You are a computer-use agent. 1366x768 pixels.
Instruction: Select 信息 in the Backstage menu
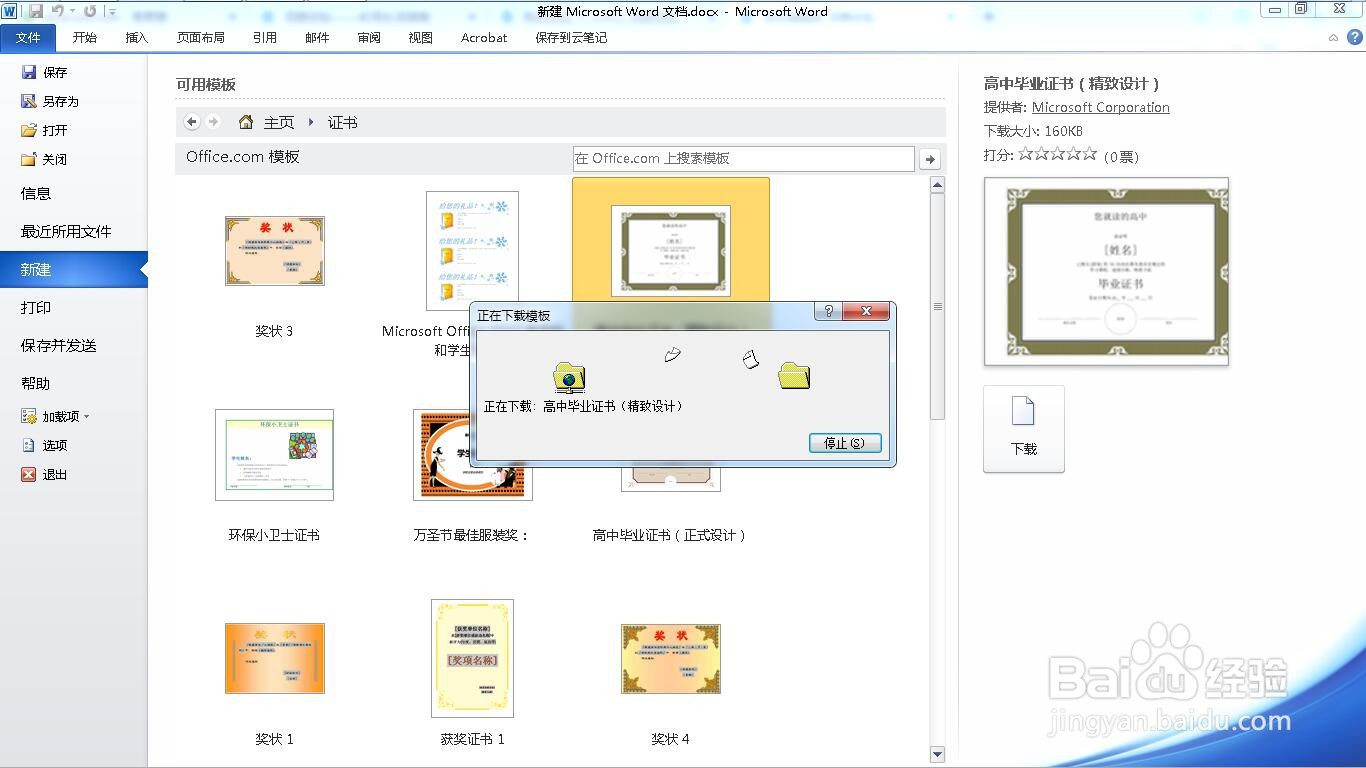tap(74, 193)
